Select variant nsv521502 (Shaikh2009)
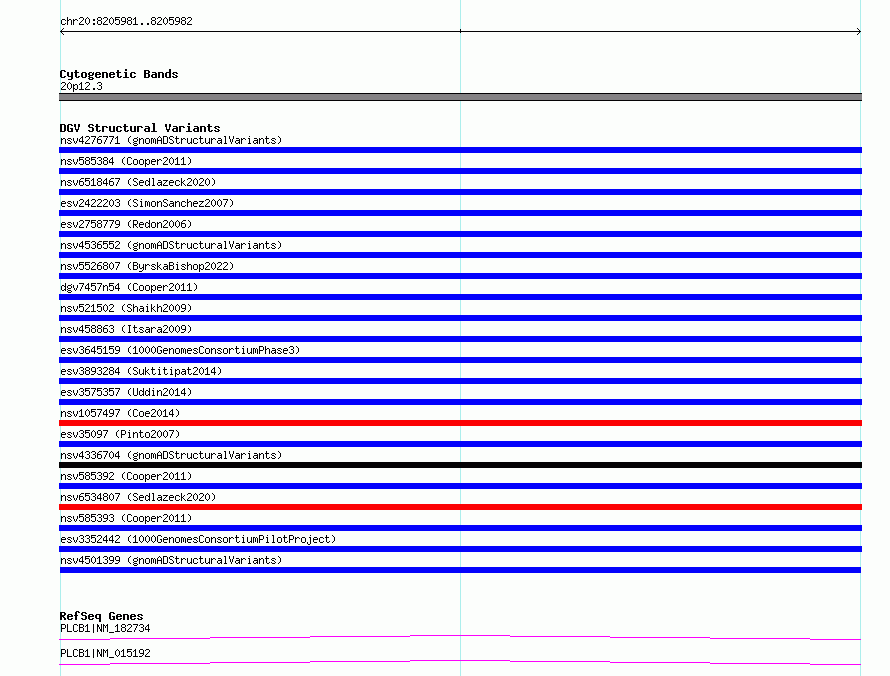 [x=126, y=308]
